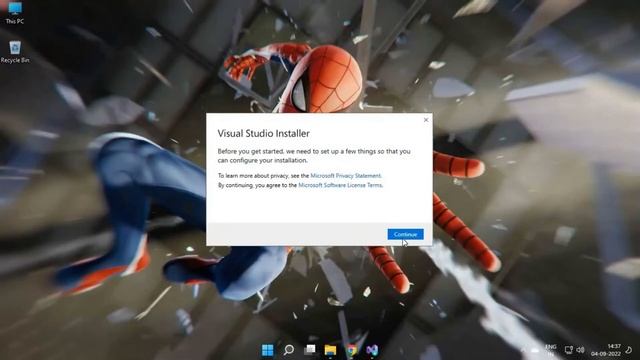640x360 pixels.
Task: Click the ENG IN language indicator
Action: (551, 350)
